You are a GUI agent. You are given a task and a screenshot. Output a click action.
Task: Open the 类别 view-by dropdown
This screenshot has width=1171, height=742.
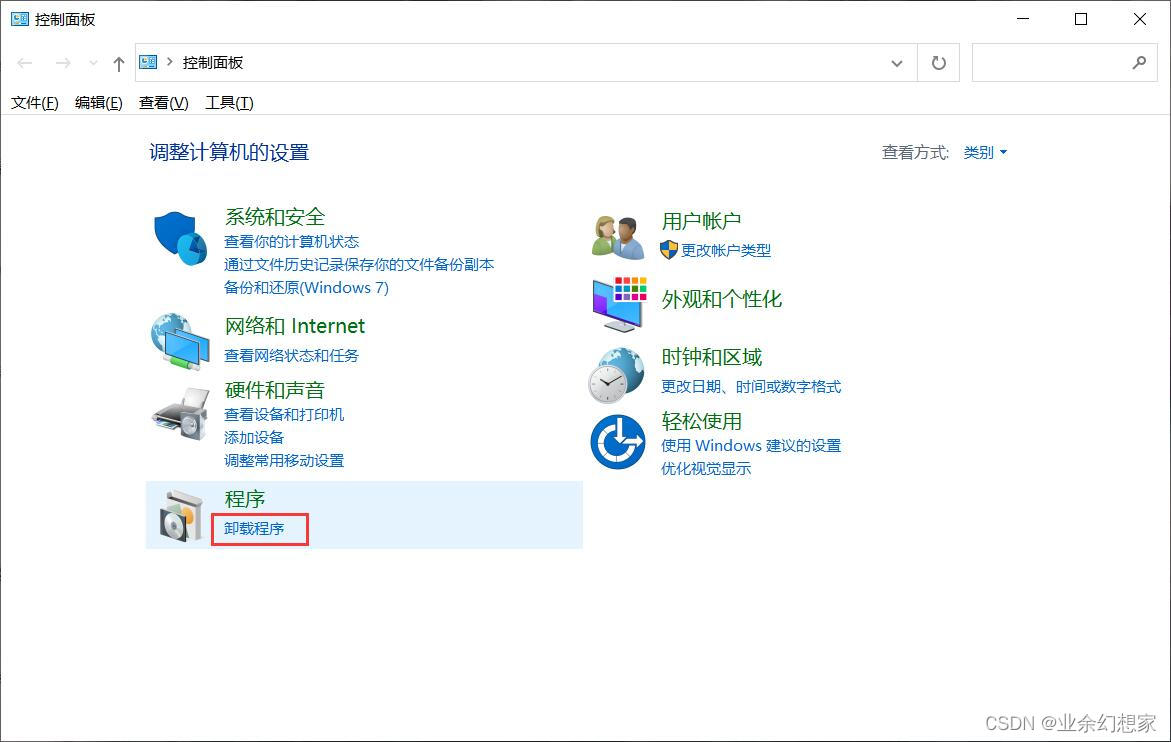tap(986, 152)
